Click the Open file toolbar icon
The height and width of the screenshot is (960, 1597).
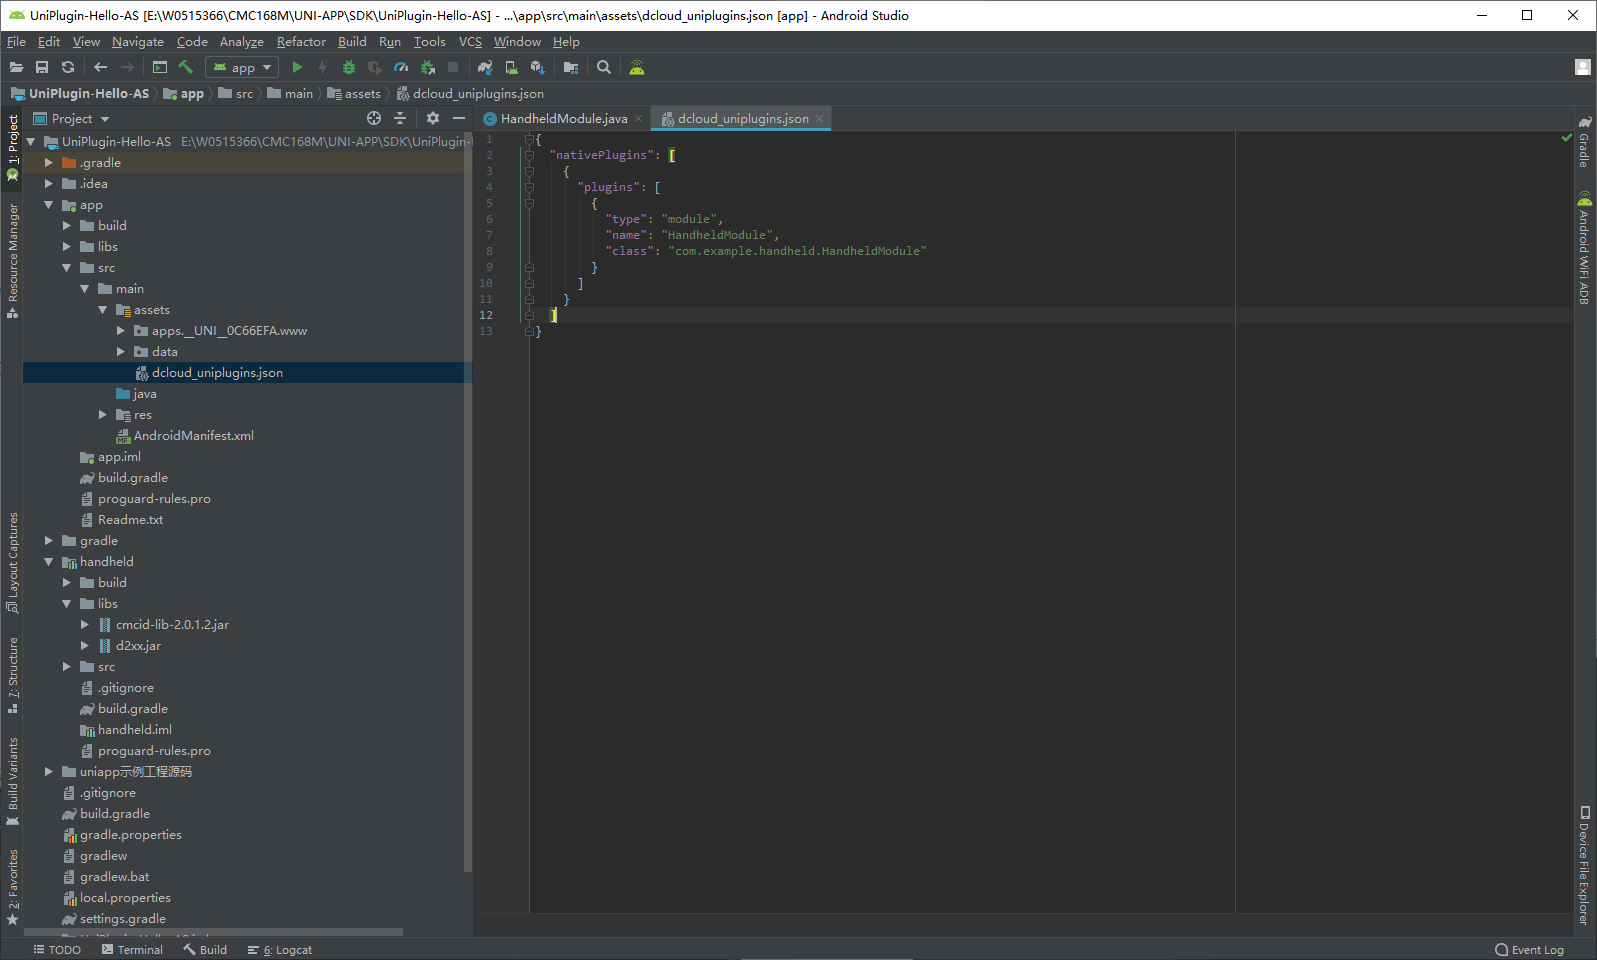point(16,67)
